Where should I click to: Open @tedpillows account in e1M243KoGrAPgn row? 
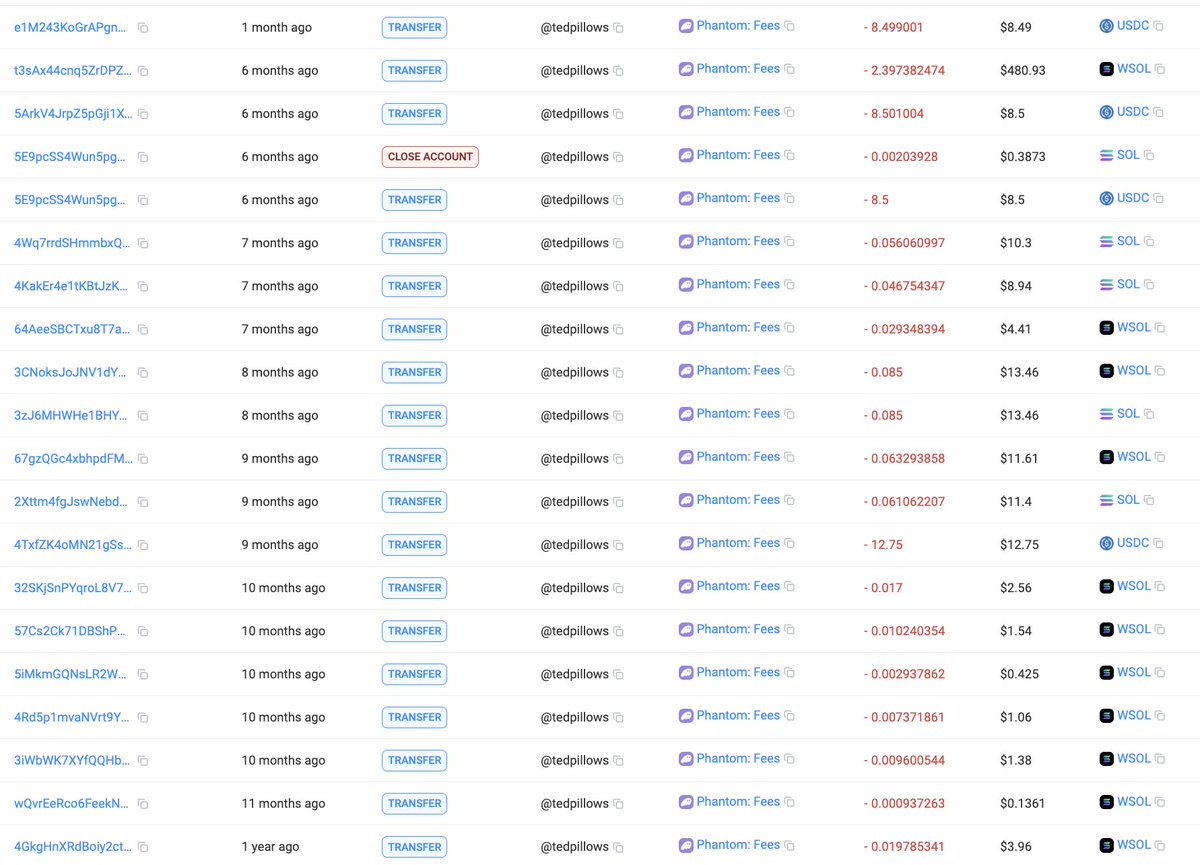574,28
